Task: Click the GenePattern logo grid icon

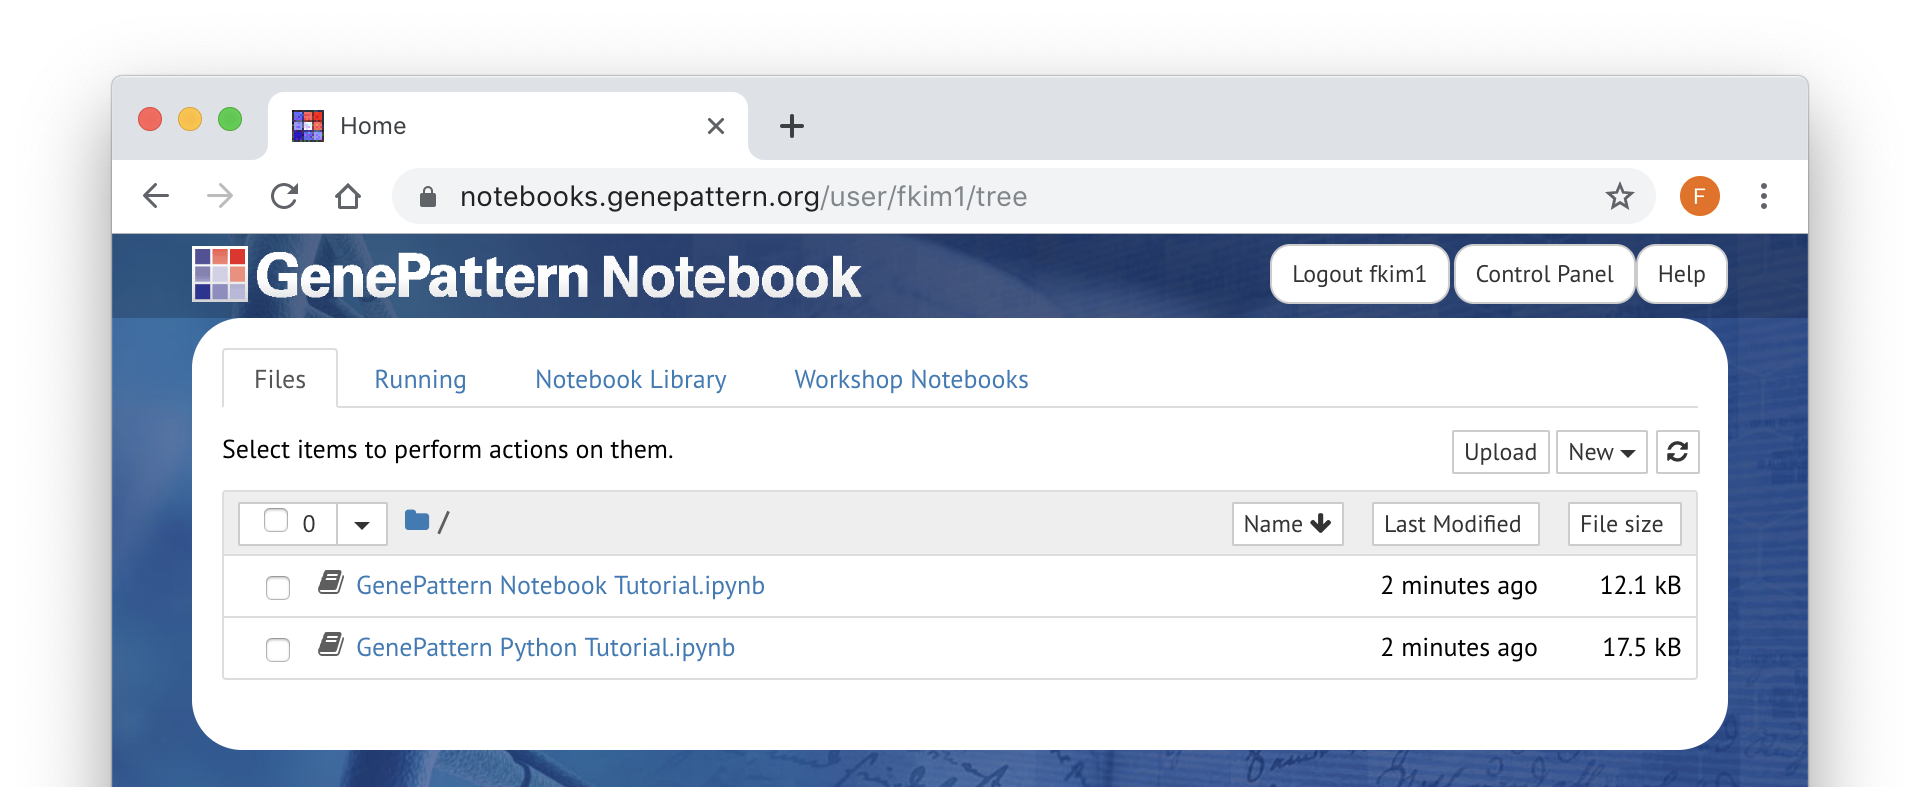Action: click(220, 274)
